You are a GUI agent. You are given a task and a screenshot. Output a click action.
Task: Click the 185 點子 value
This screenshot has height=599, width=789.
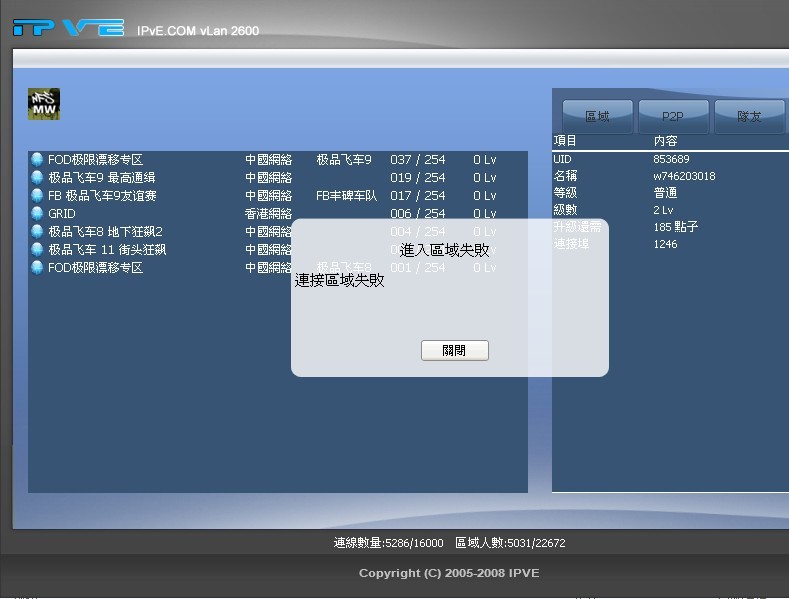(675, 227)
